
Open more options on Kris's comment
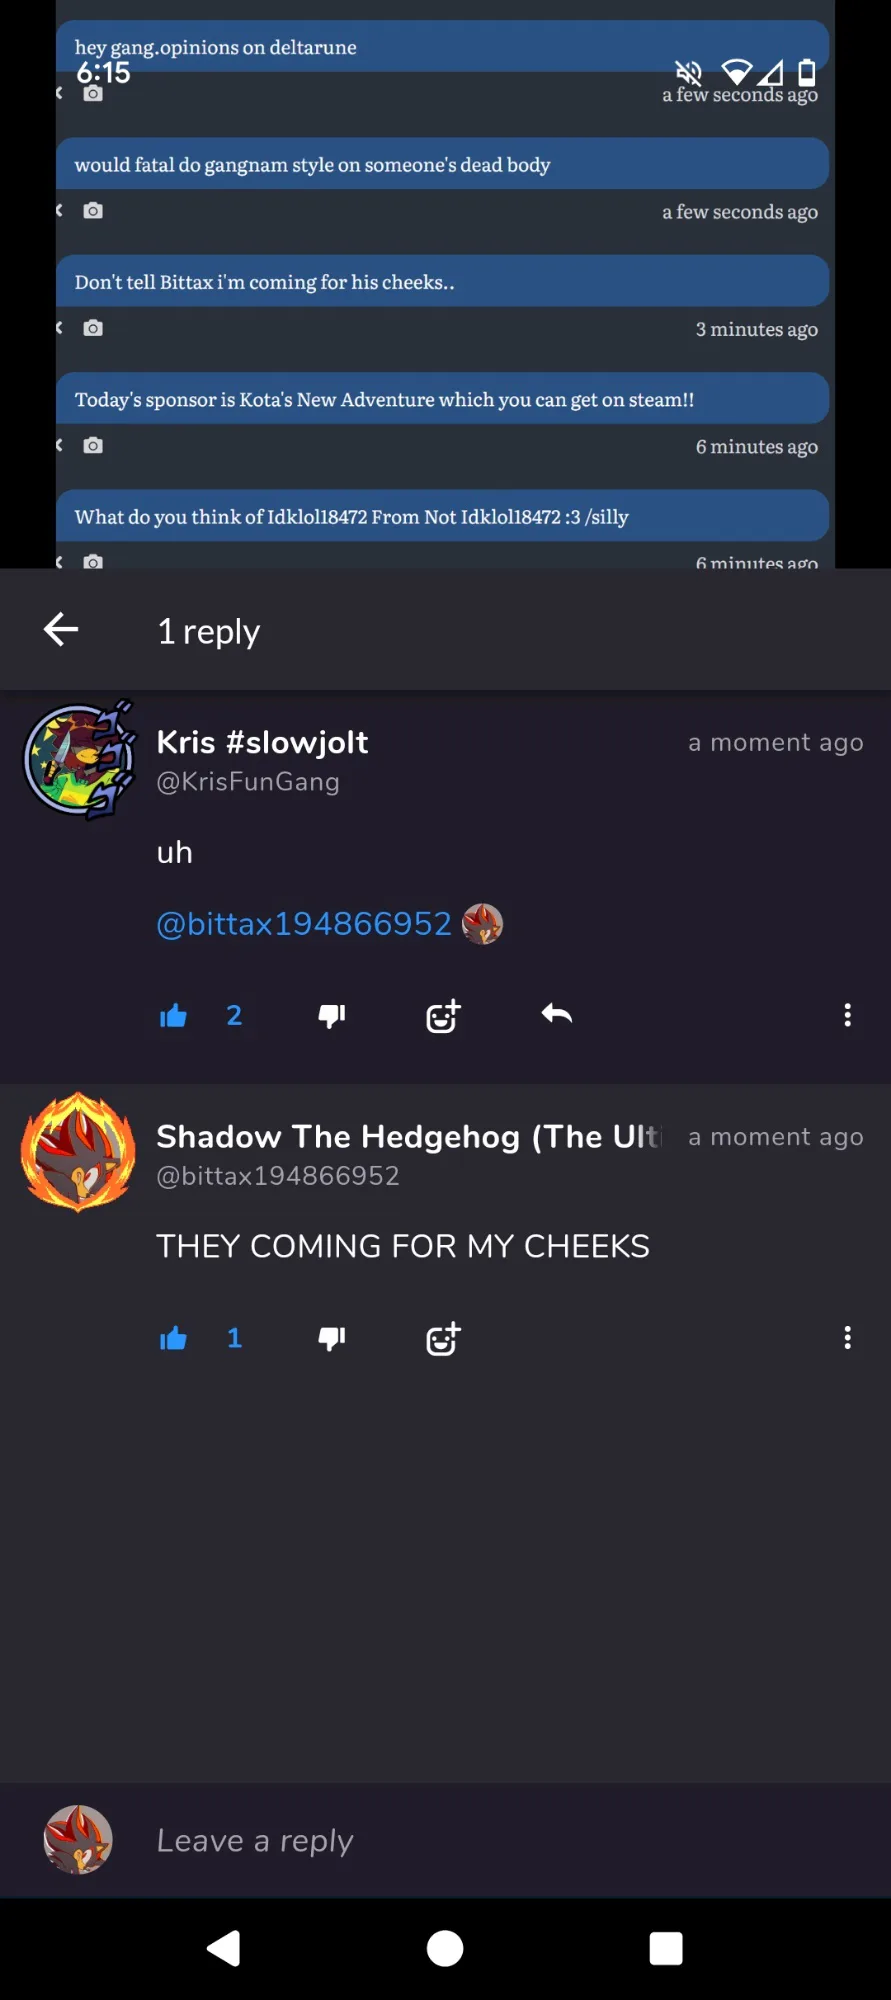coord(848,1015)
